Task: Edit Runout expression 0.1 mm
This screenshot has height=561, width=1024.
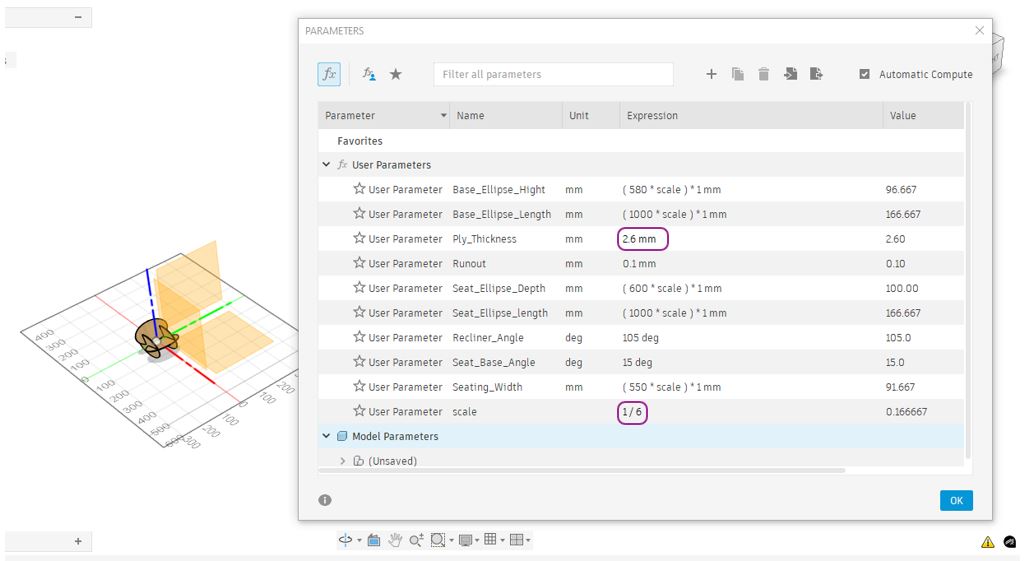Action: tap(639, 264)
